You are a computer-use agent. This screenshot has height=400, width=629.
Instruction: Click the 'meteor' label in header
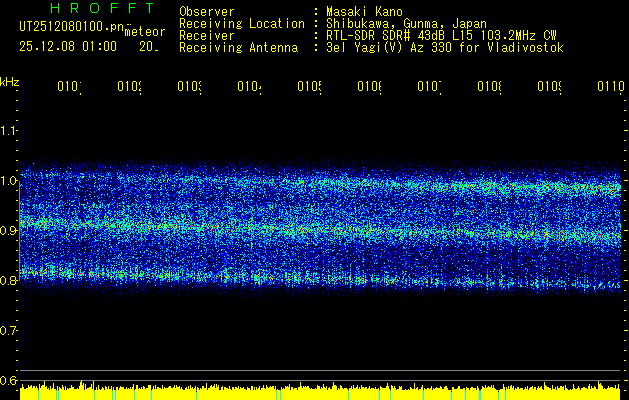pyautogui.click(x=145, y=31)
